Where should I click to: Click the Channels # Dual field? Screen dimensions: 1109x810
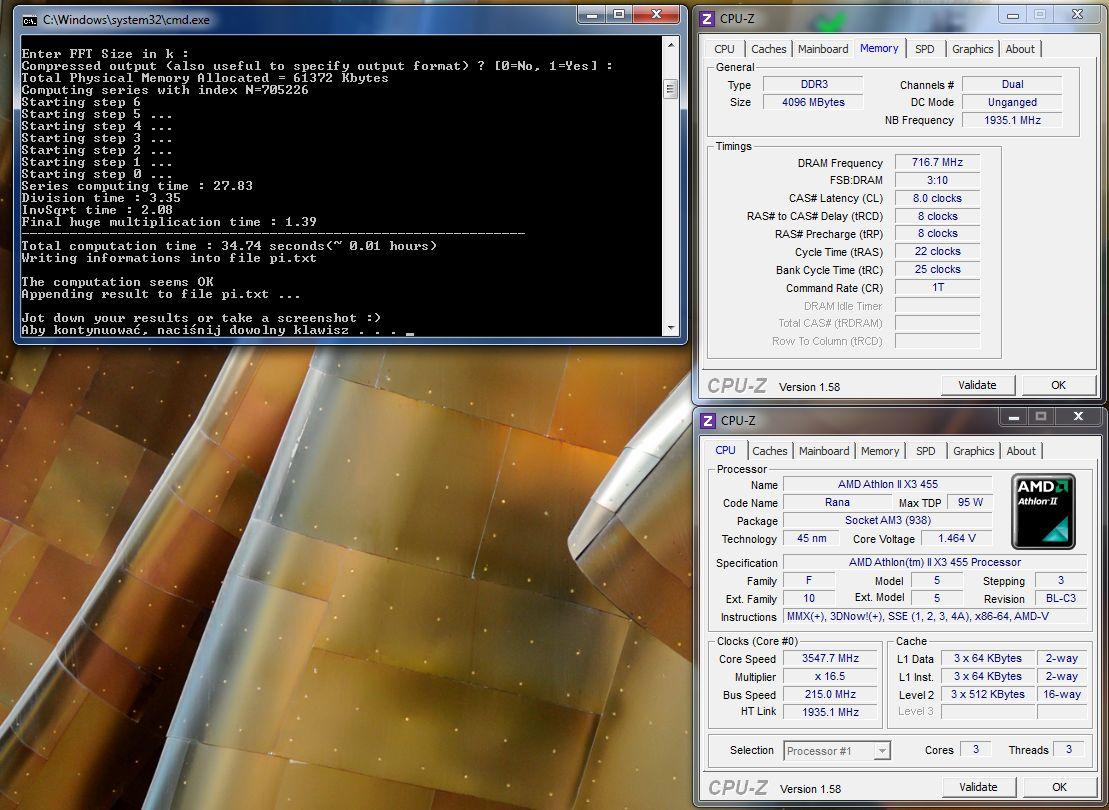point(1012,84)
